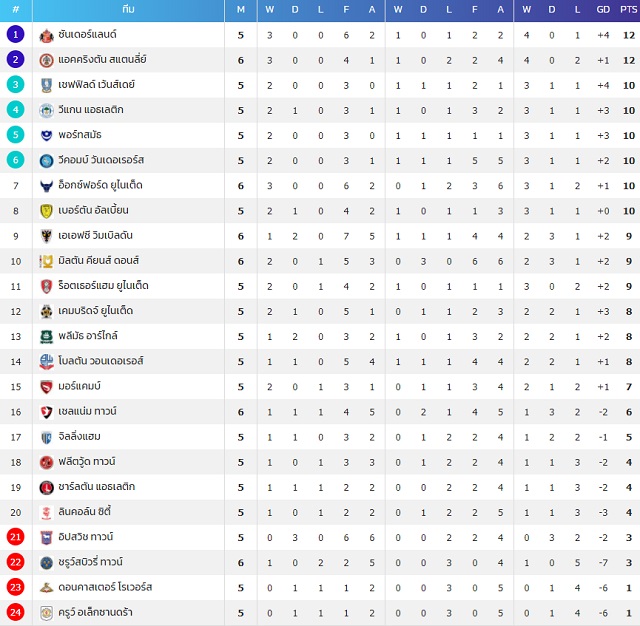Click the M matches column header
This screenshot has width=640, height=626.
(241, 9)
